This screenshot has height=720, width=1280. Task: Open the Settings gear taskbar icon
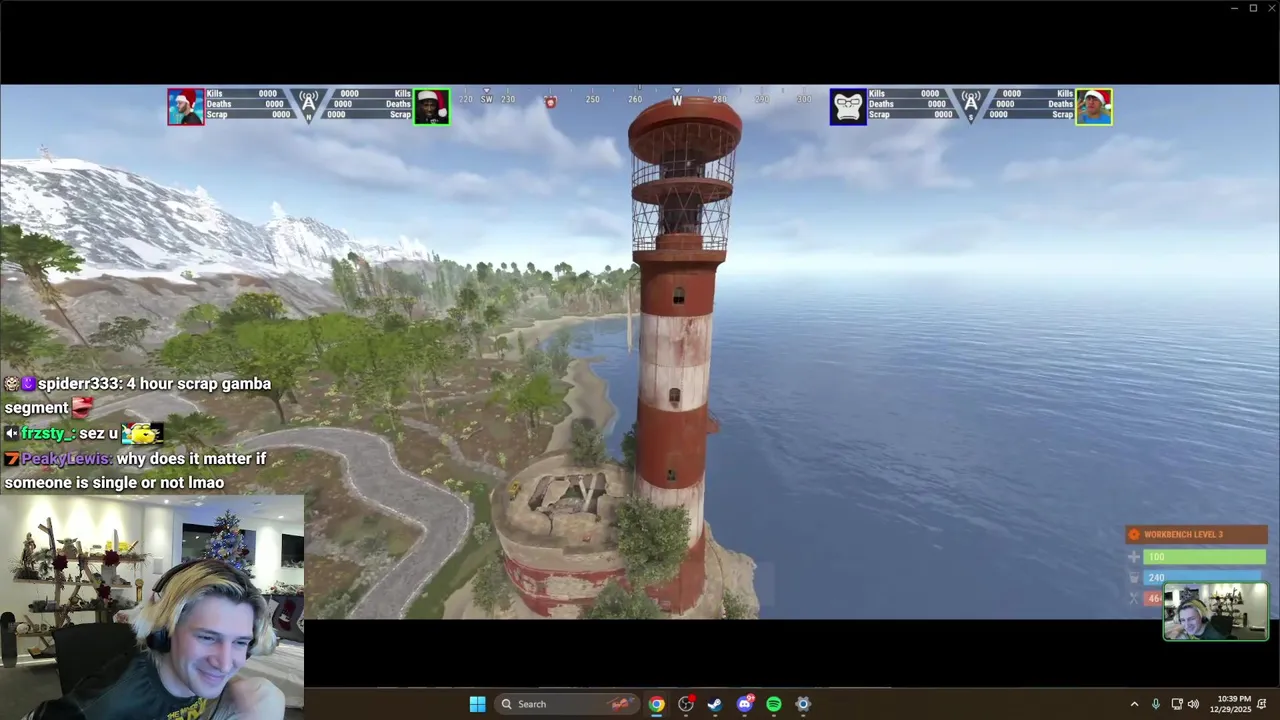(803, 704)
